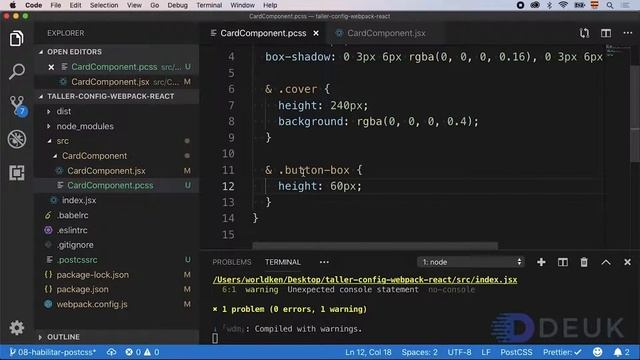The height and width of the screenshot is (360, 640).
Task: Open package.json in the explorer
Action: tap(82, 289)
